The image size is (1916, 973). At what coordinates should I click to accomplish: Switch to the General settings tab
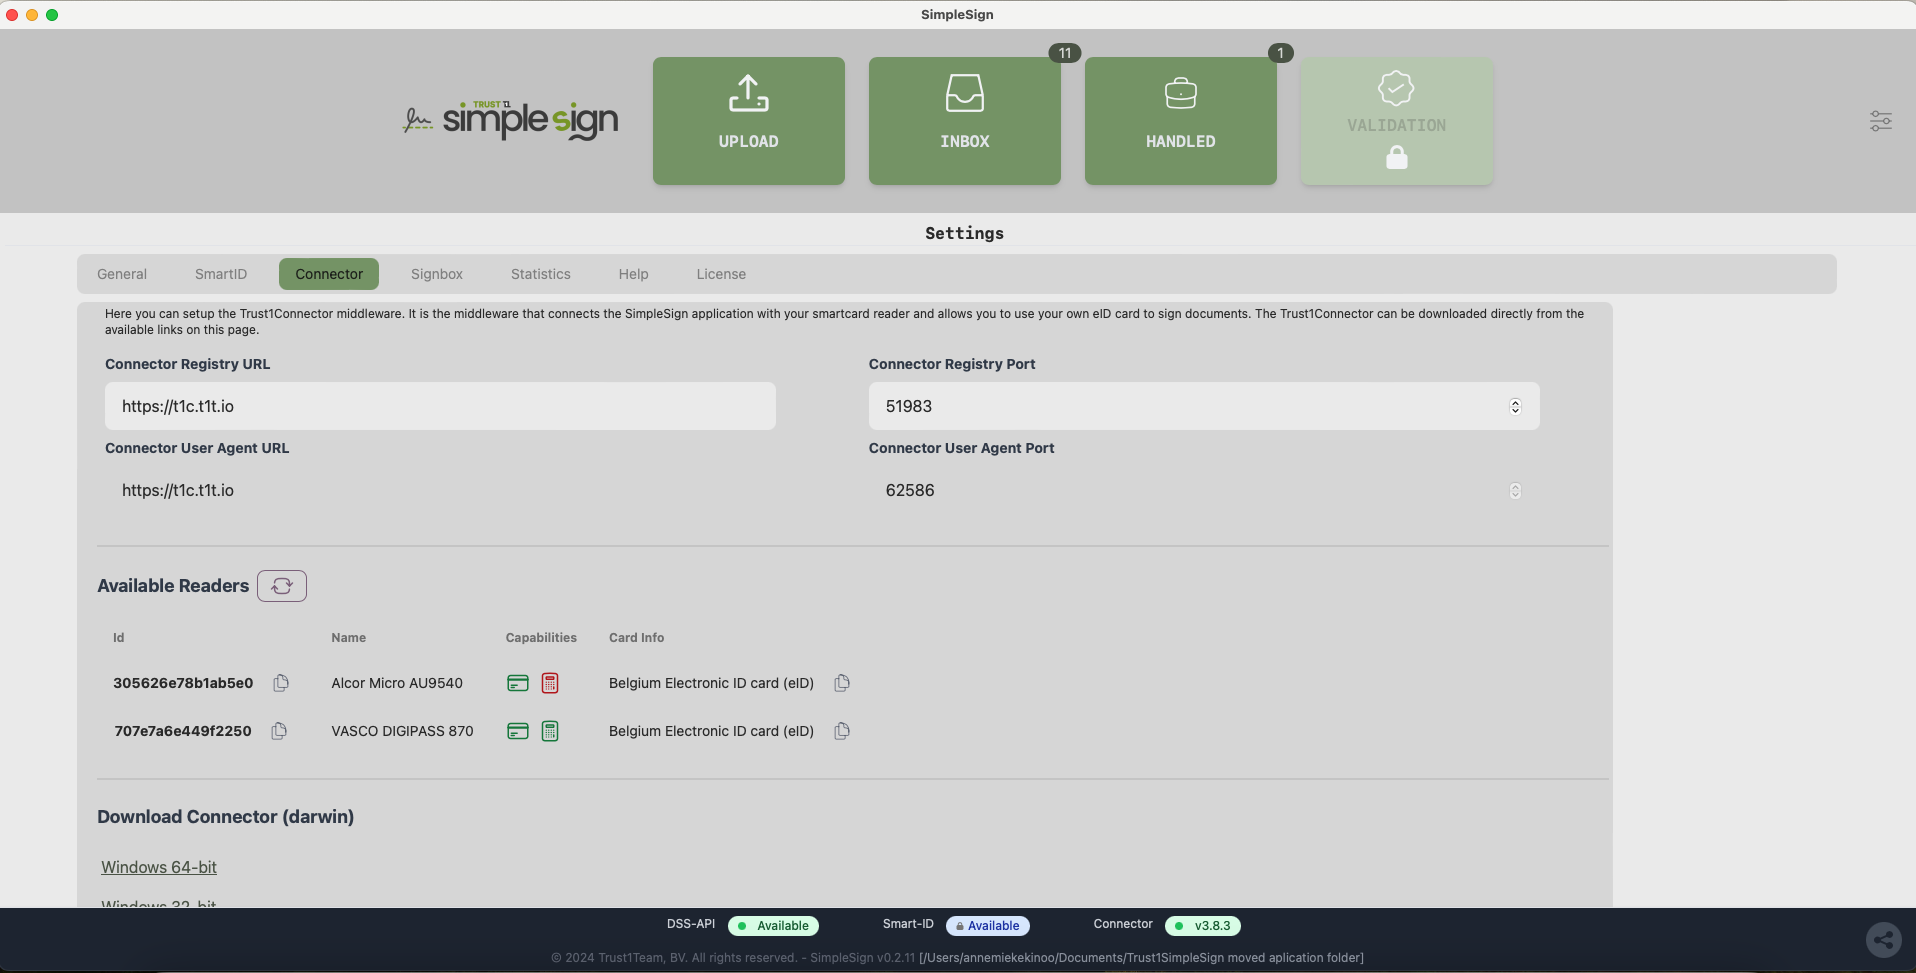pos(122,274)
